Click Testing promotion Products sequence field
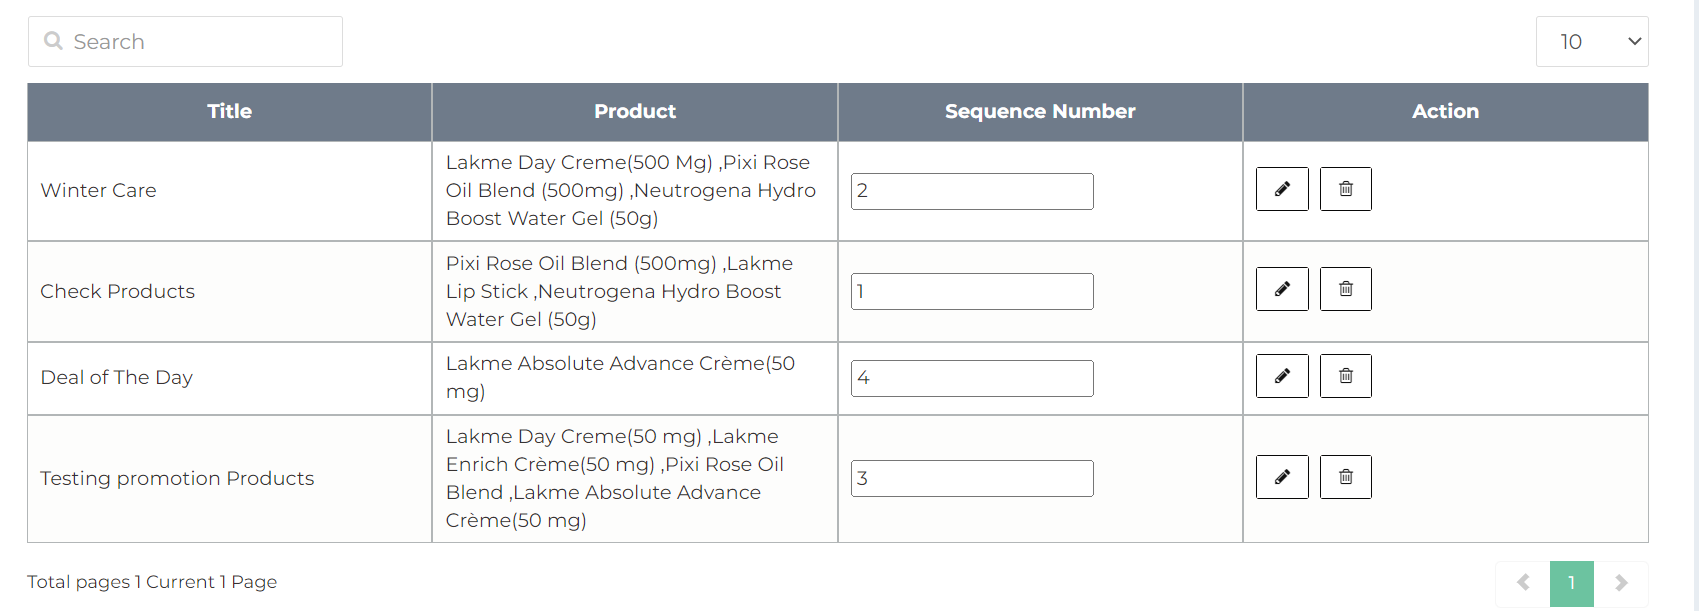Image resolution: width=1699 pixels, height=611 pixels. [972, 478]
